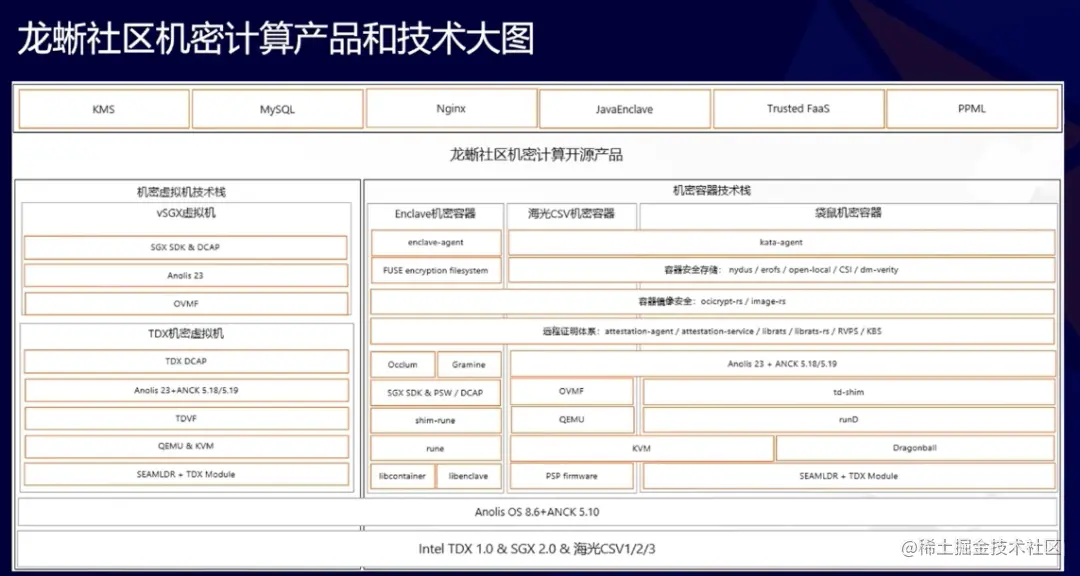
Task: Click the Dragonball box
Action: pyautogui.click(x=915, y=448)
